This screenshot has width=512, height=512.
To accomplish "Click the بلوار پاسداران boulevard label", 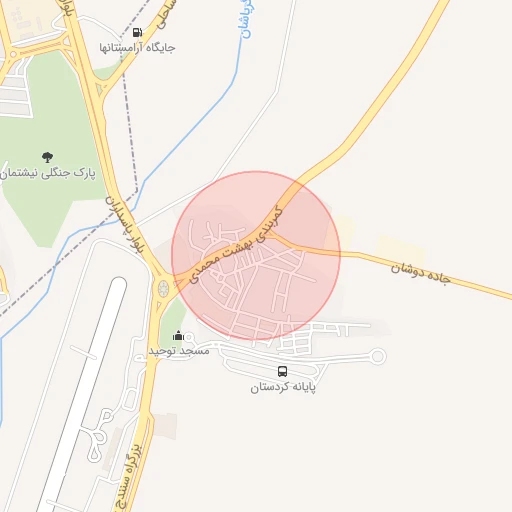I will coord(125,225).
